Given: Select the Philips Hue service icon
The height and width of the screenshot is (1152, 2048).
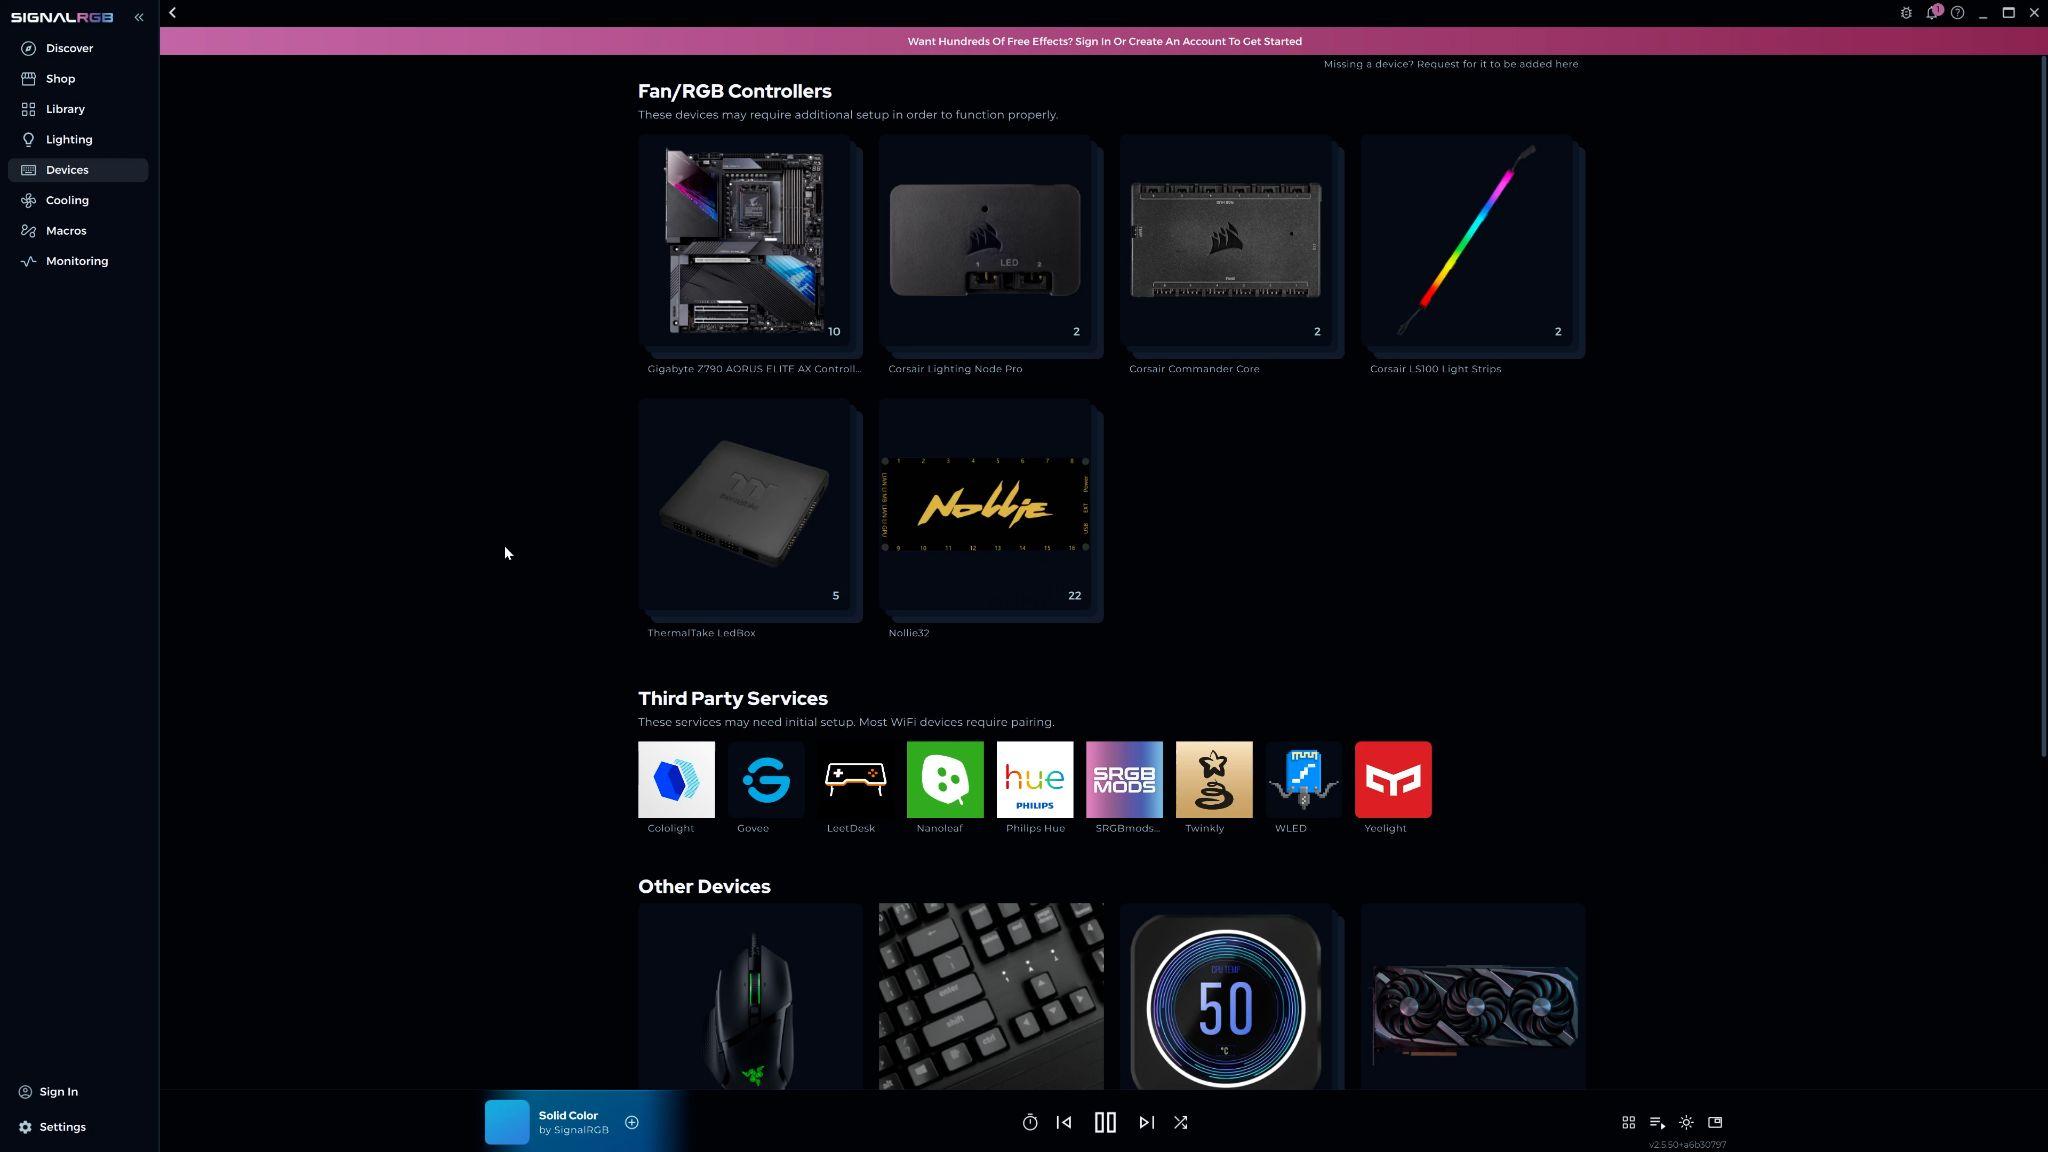Looking at the screenshot, I should tap(1035, 779).
